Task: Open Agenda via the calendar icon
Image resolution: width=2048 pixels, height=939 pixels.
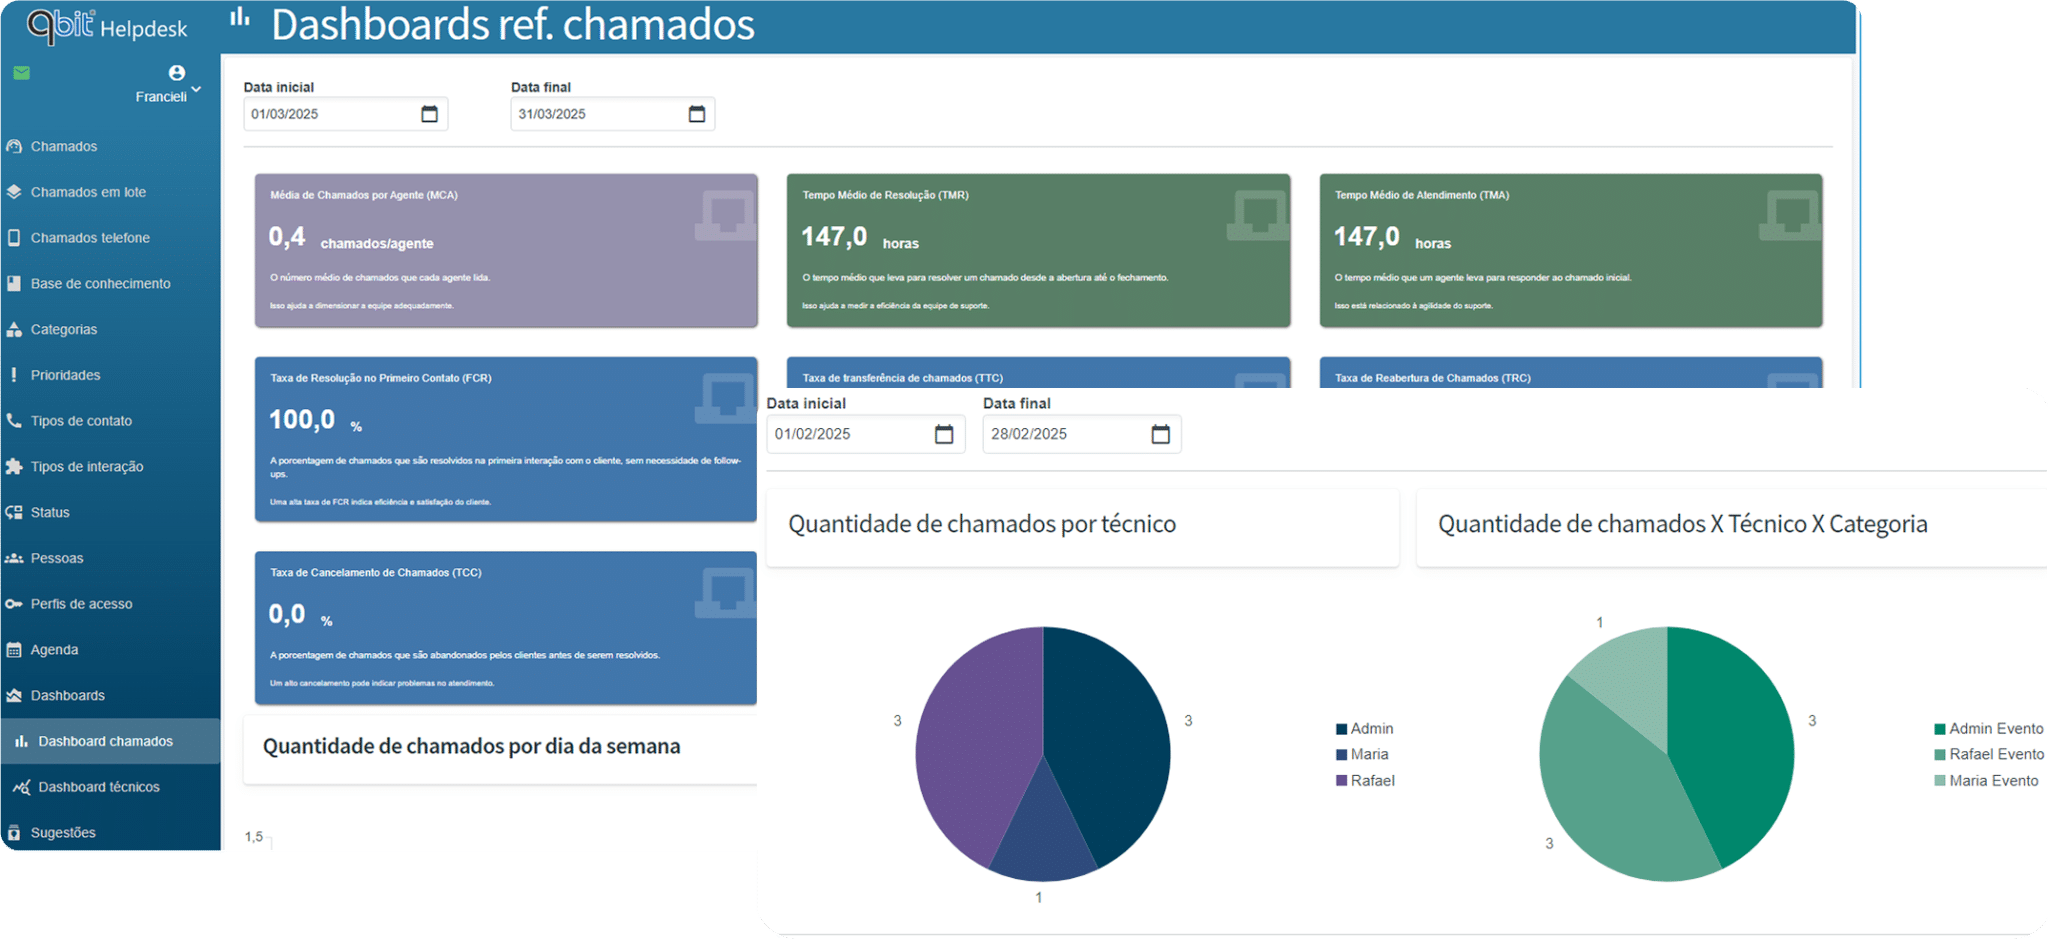Action: coord(13,649)
